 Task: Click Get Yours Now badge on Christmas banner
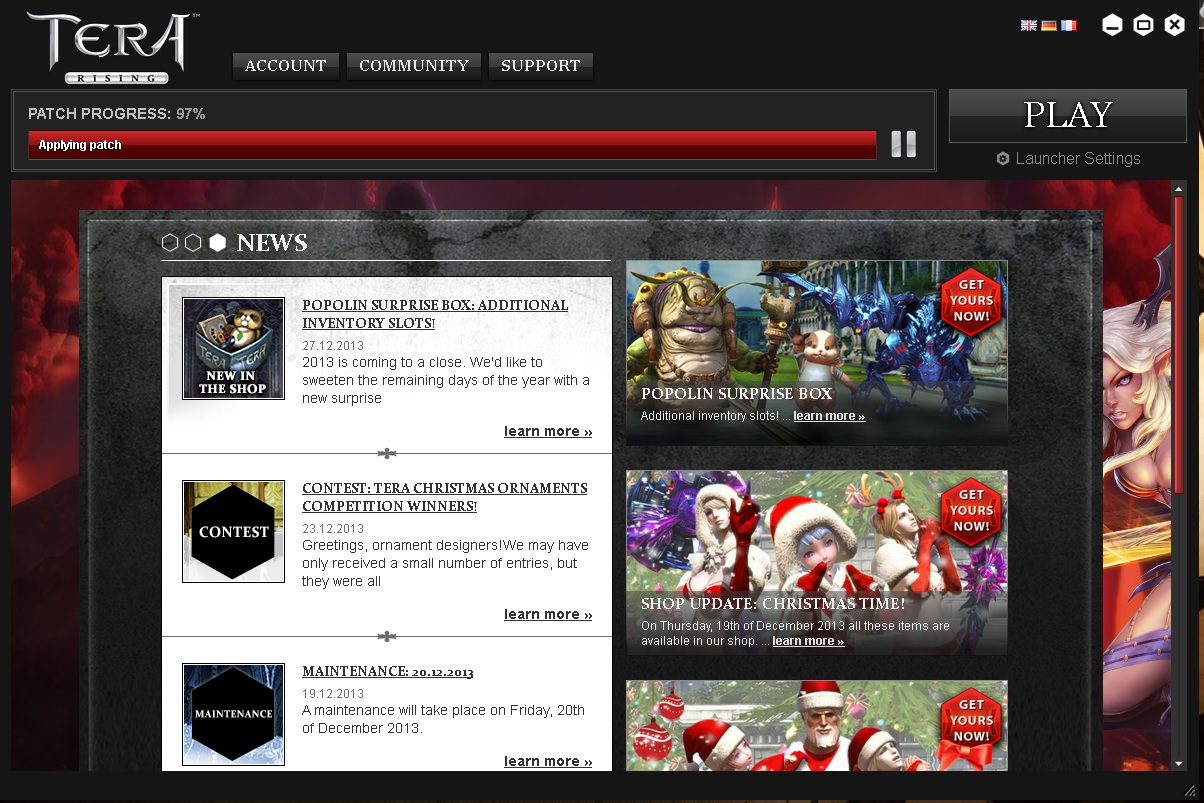pyautogui.click(x=972, y=510)
